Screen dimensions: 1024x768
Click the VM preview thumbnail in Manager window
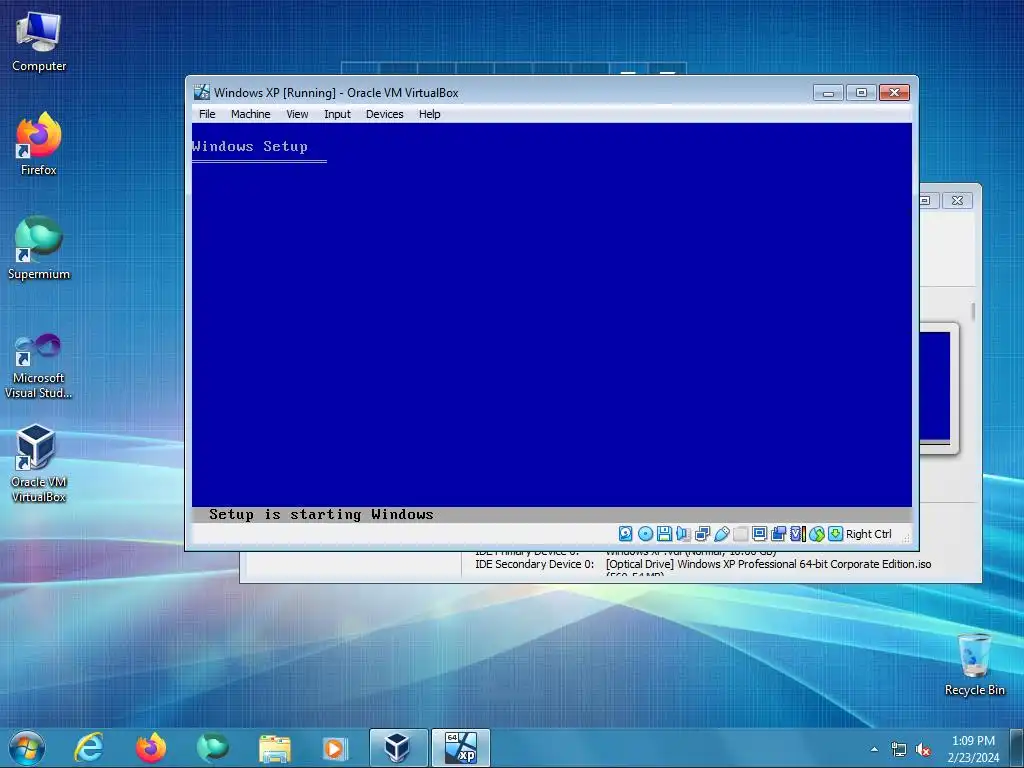tap(935, 386)
